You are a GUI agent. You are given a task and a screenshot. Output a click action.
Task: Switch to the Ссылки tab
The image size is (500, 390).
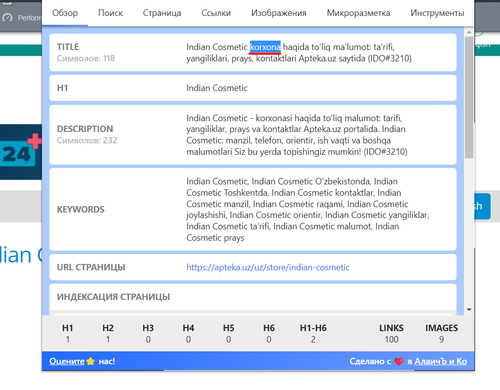(x=216, y=13)
